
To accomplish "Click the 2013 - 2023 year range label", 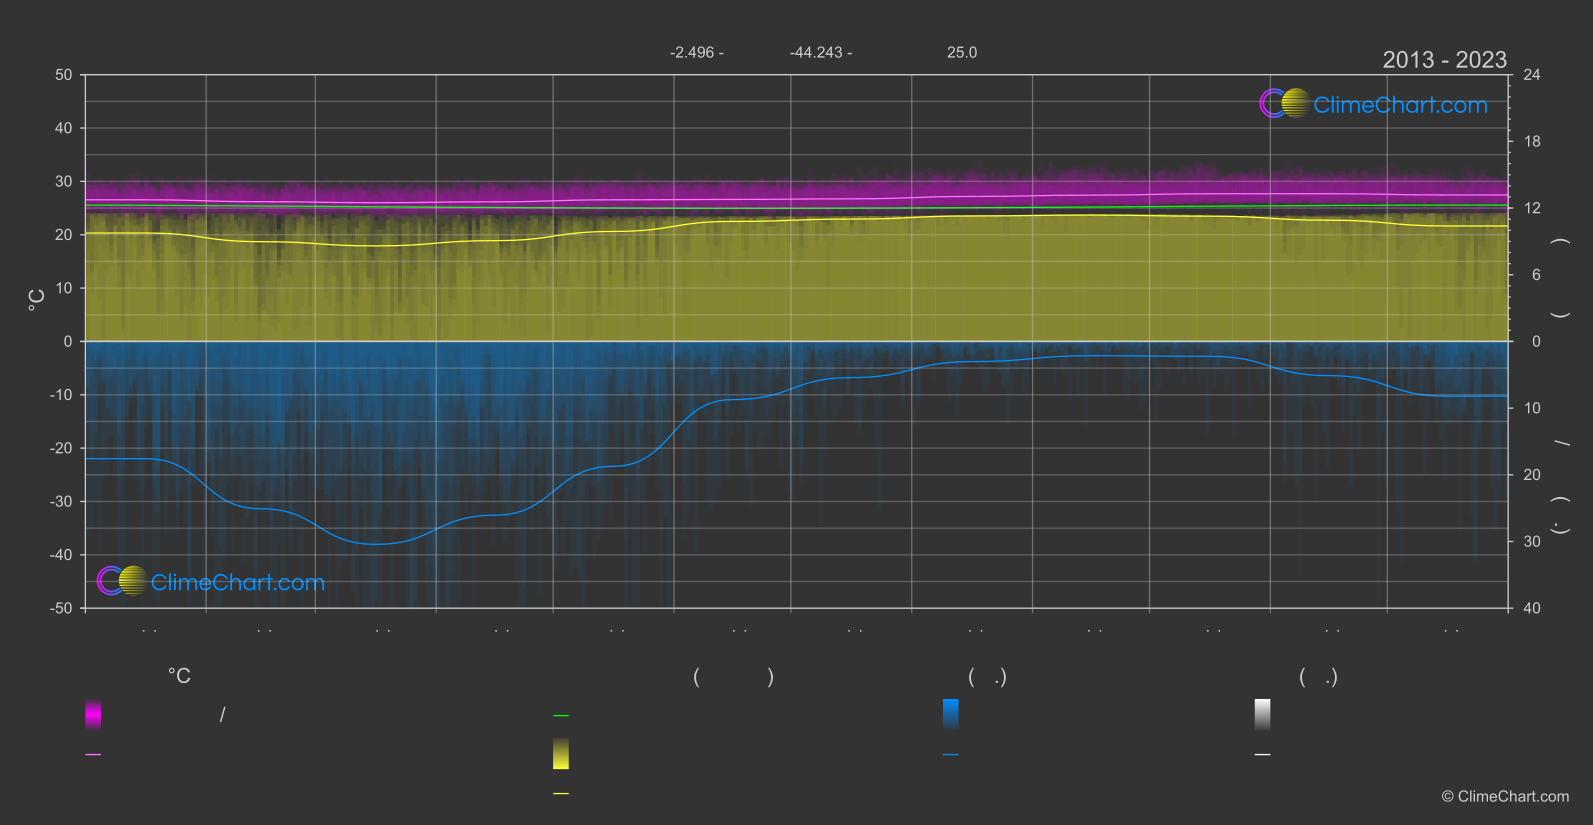I will [1444, 60].
